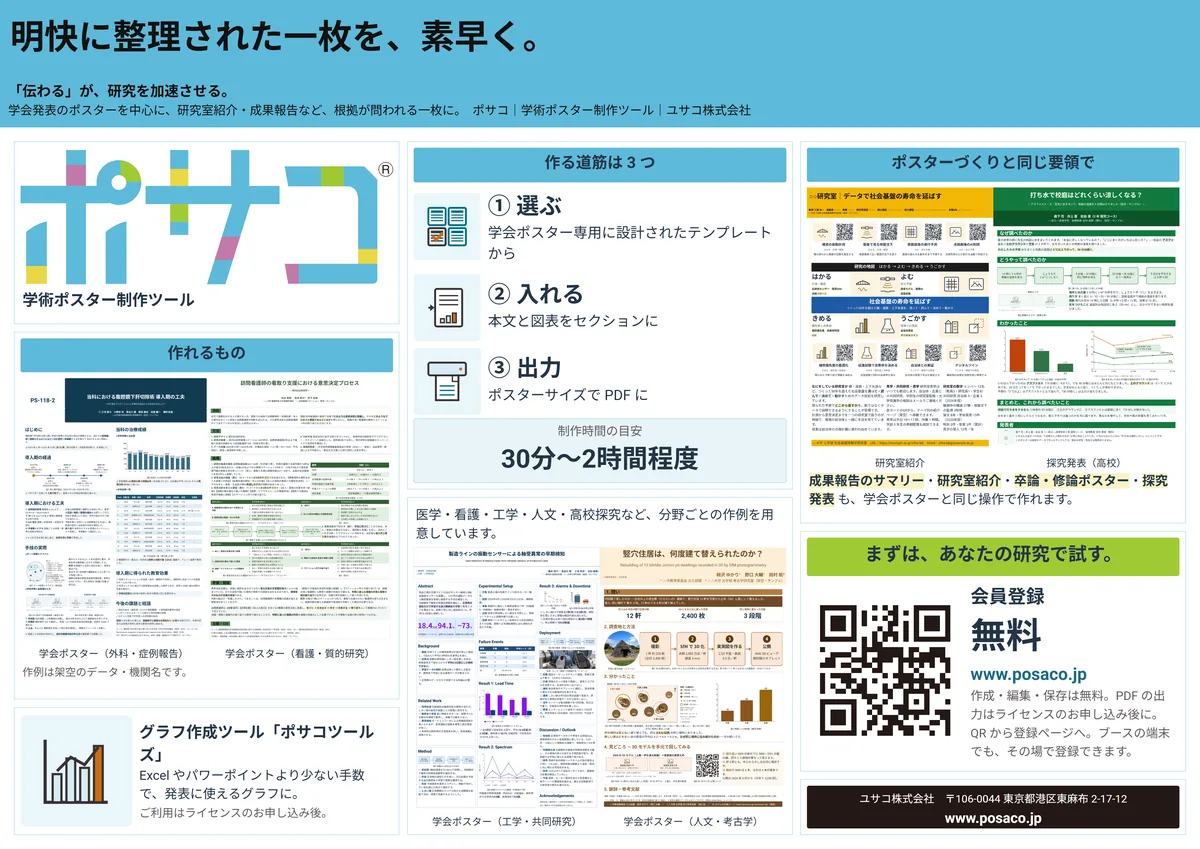Image resolution: width=1200 pixels, height=849 pixels.
Task: Open the 工学・共同研究 poster thumbnail
Action: [505, 677]
